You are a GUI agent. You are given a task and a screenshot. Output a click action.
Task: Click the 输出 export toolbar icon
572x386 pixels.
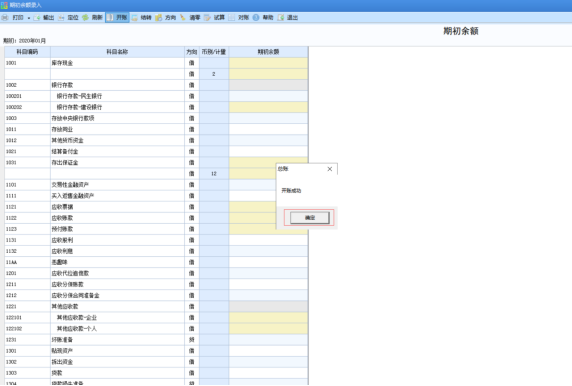(37, 18)
